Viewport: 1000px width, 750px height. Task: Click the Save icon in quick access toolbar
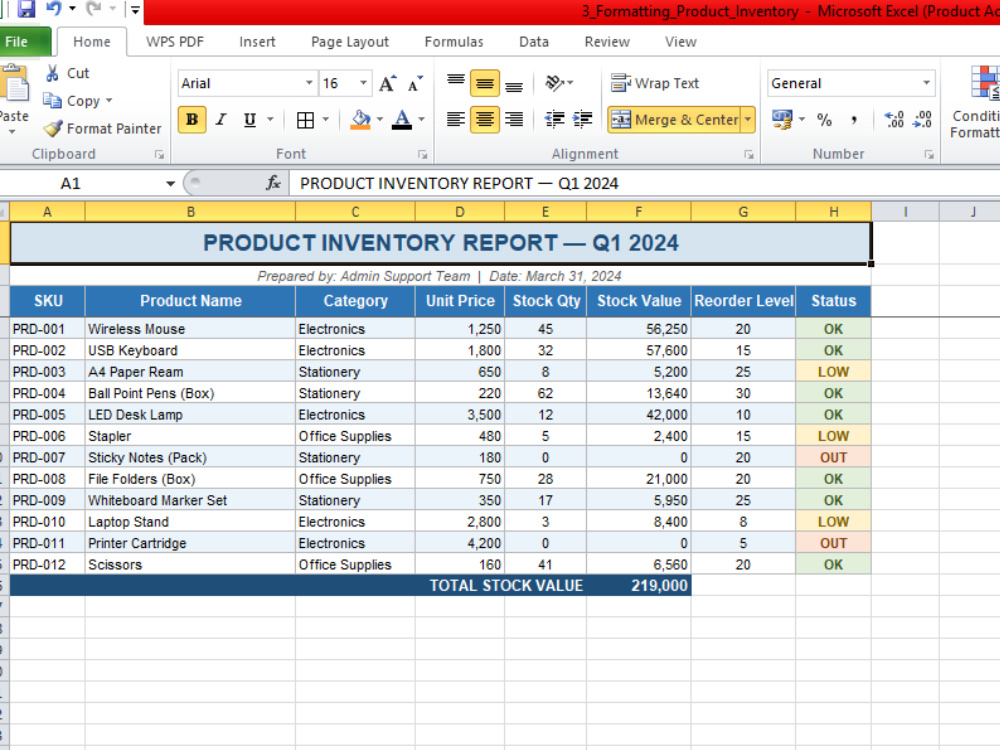(26, 9)
